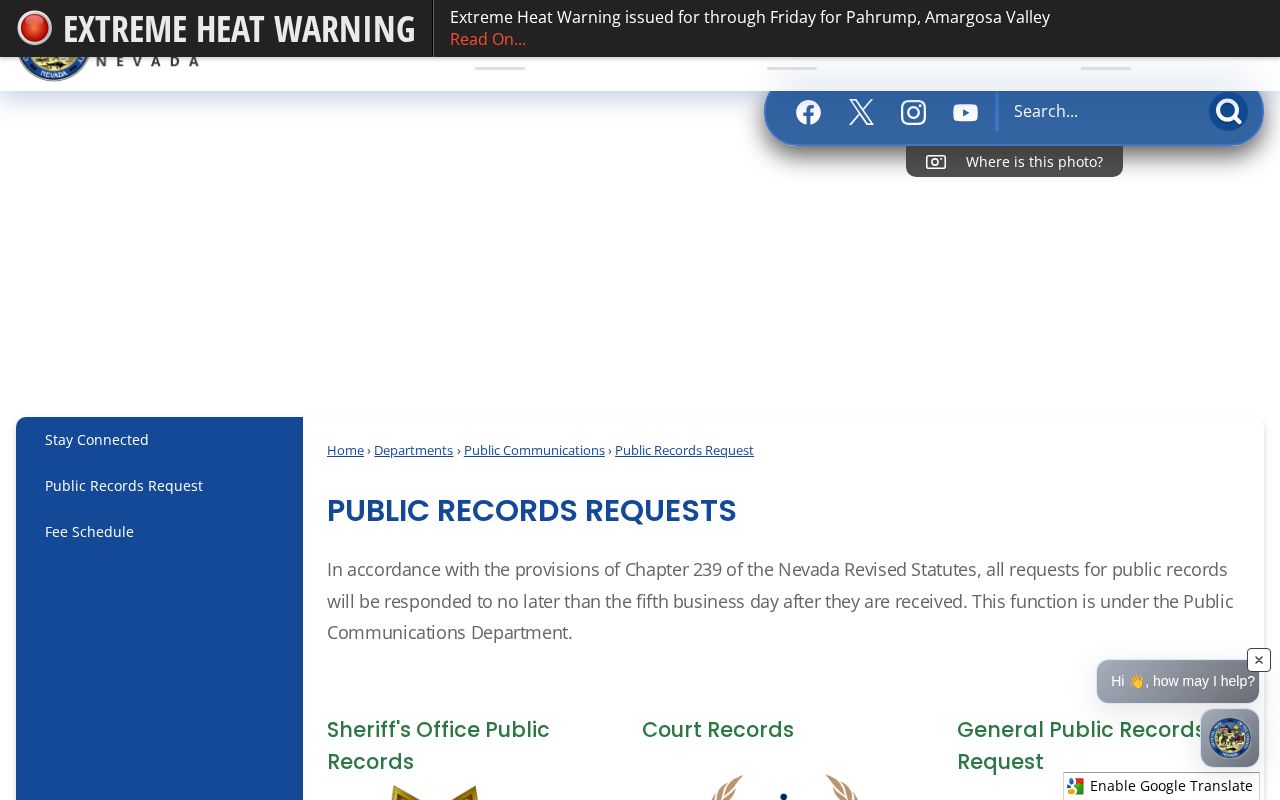Click the Extreme Heat Warning issued for Pahrump text
The height and width of the screenshot is (800, 1280).
click(x=750, y=17)
